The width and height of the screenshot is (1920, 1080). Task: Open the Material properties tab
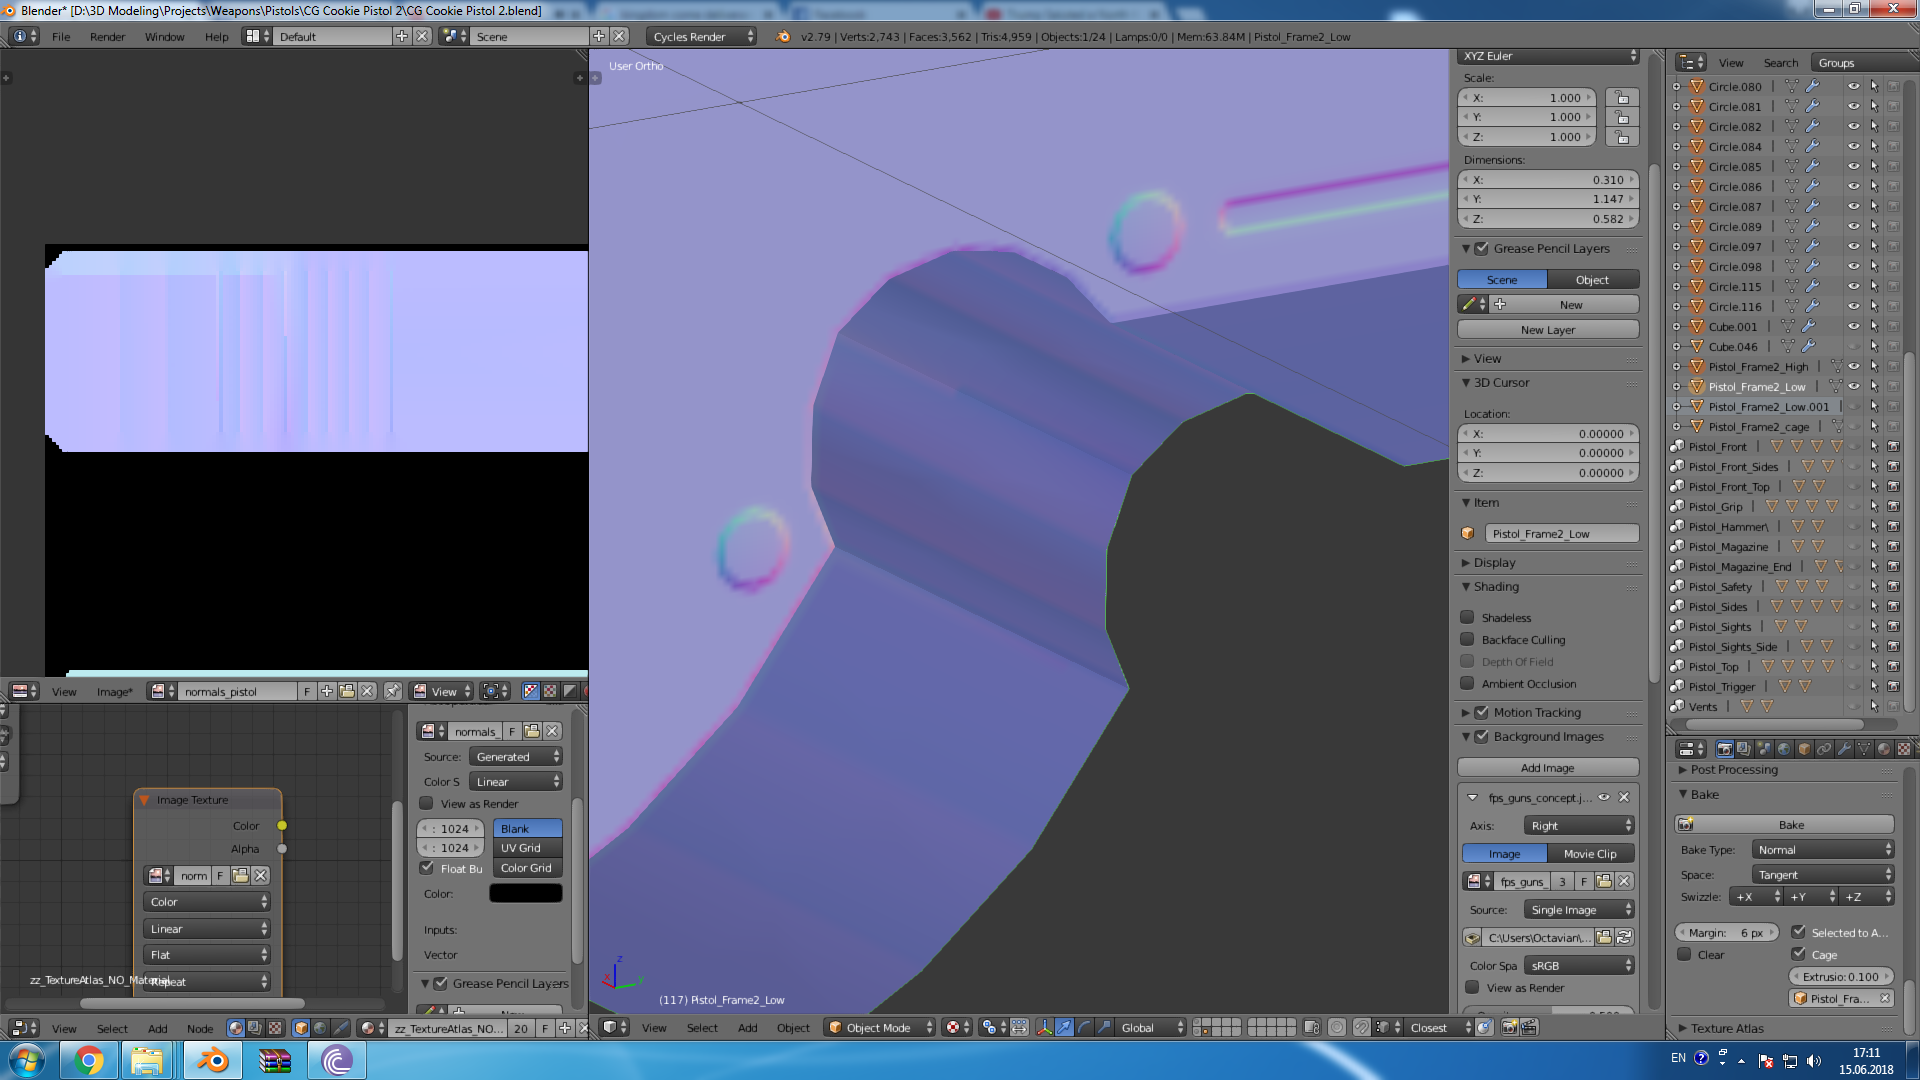click(x=1884, y=749)
